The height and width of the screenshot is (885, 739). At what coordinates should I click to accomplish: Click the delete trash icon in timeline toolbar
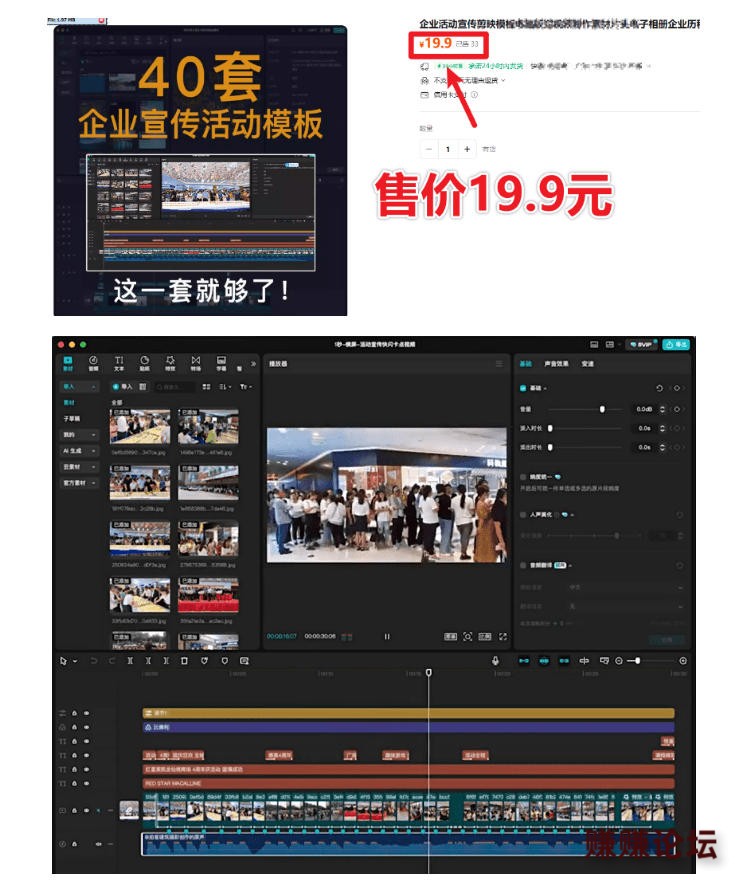point(184,660)
